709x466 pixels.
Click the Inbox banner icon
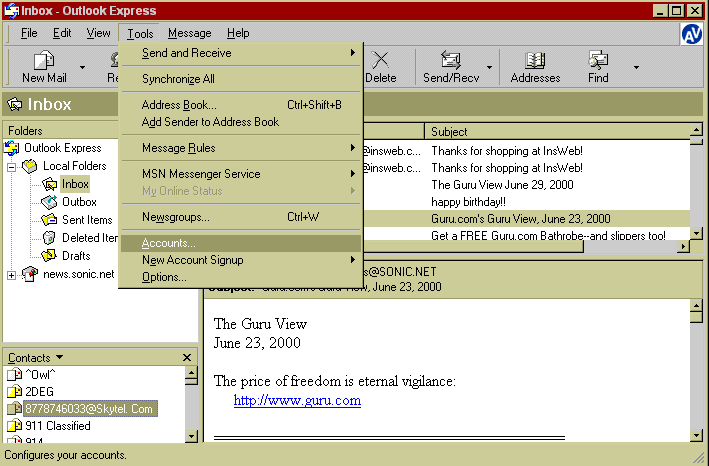click(x=15, y=104)
